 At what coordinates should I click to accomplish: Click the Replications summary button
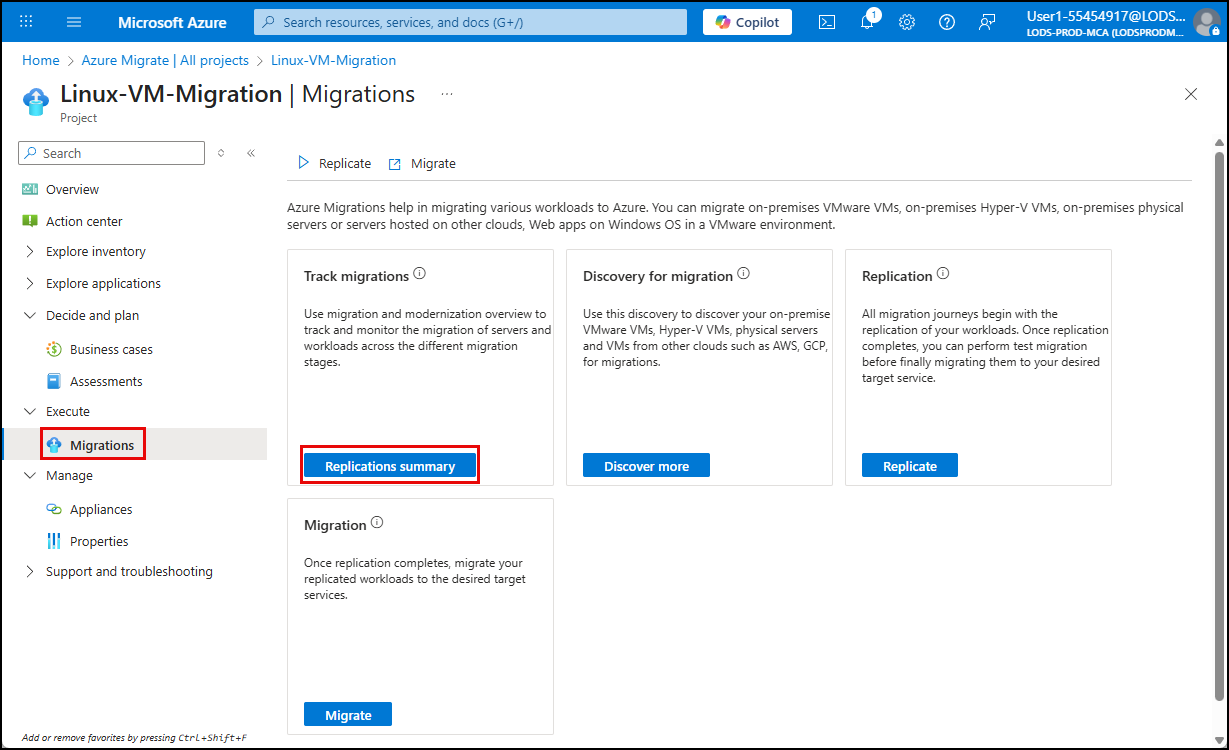click(x=390, y=466)
